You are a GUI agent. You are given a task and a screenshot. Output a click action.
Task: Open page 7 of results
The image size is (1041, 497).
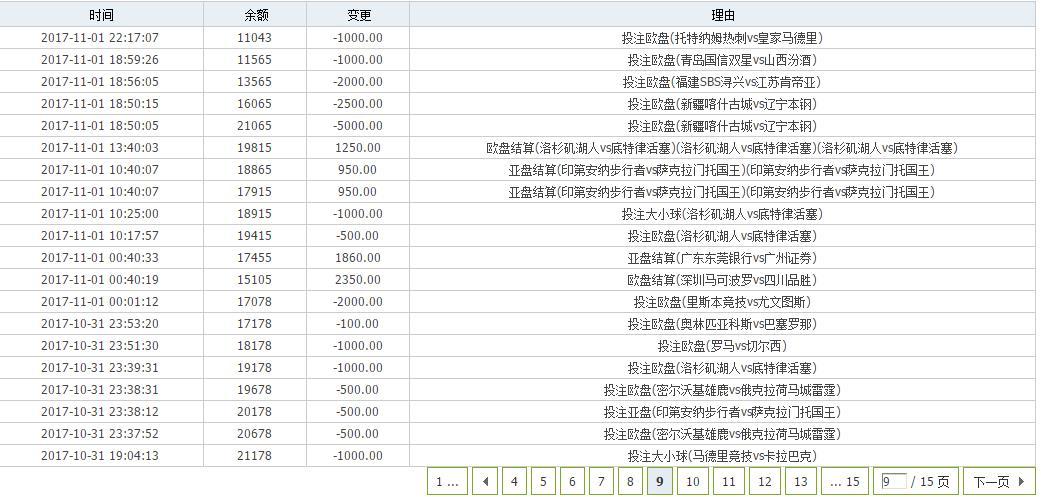click(601, 481)
